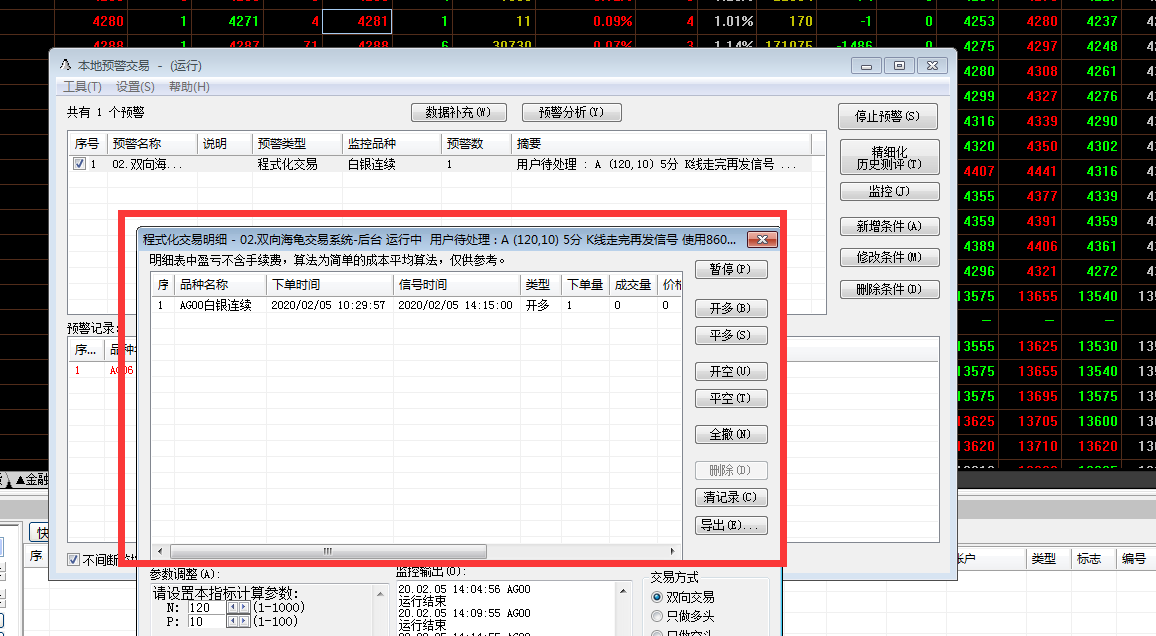Click the 本地预警交易 title bar icon
Image resolution: width=1156 pixels, height=636 pixels.
(66, 66)
